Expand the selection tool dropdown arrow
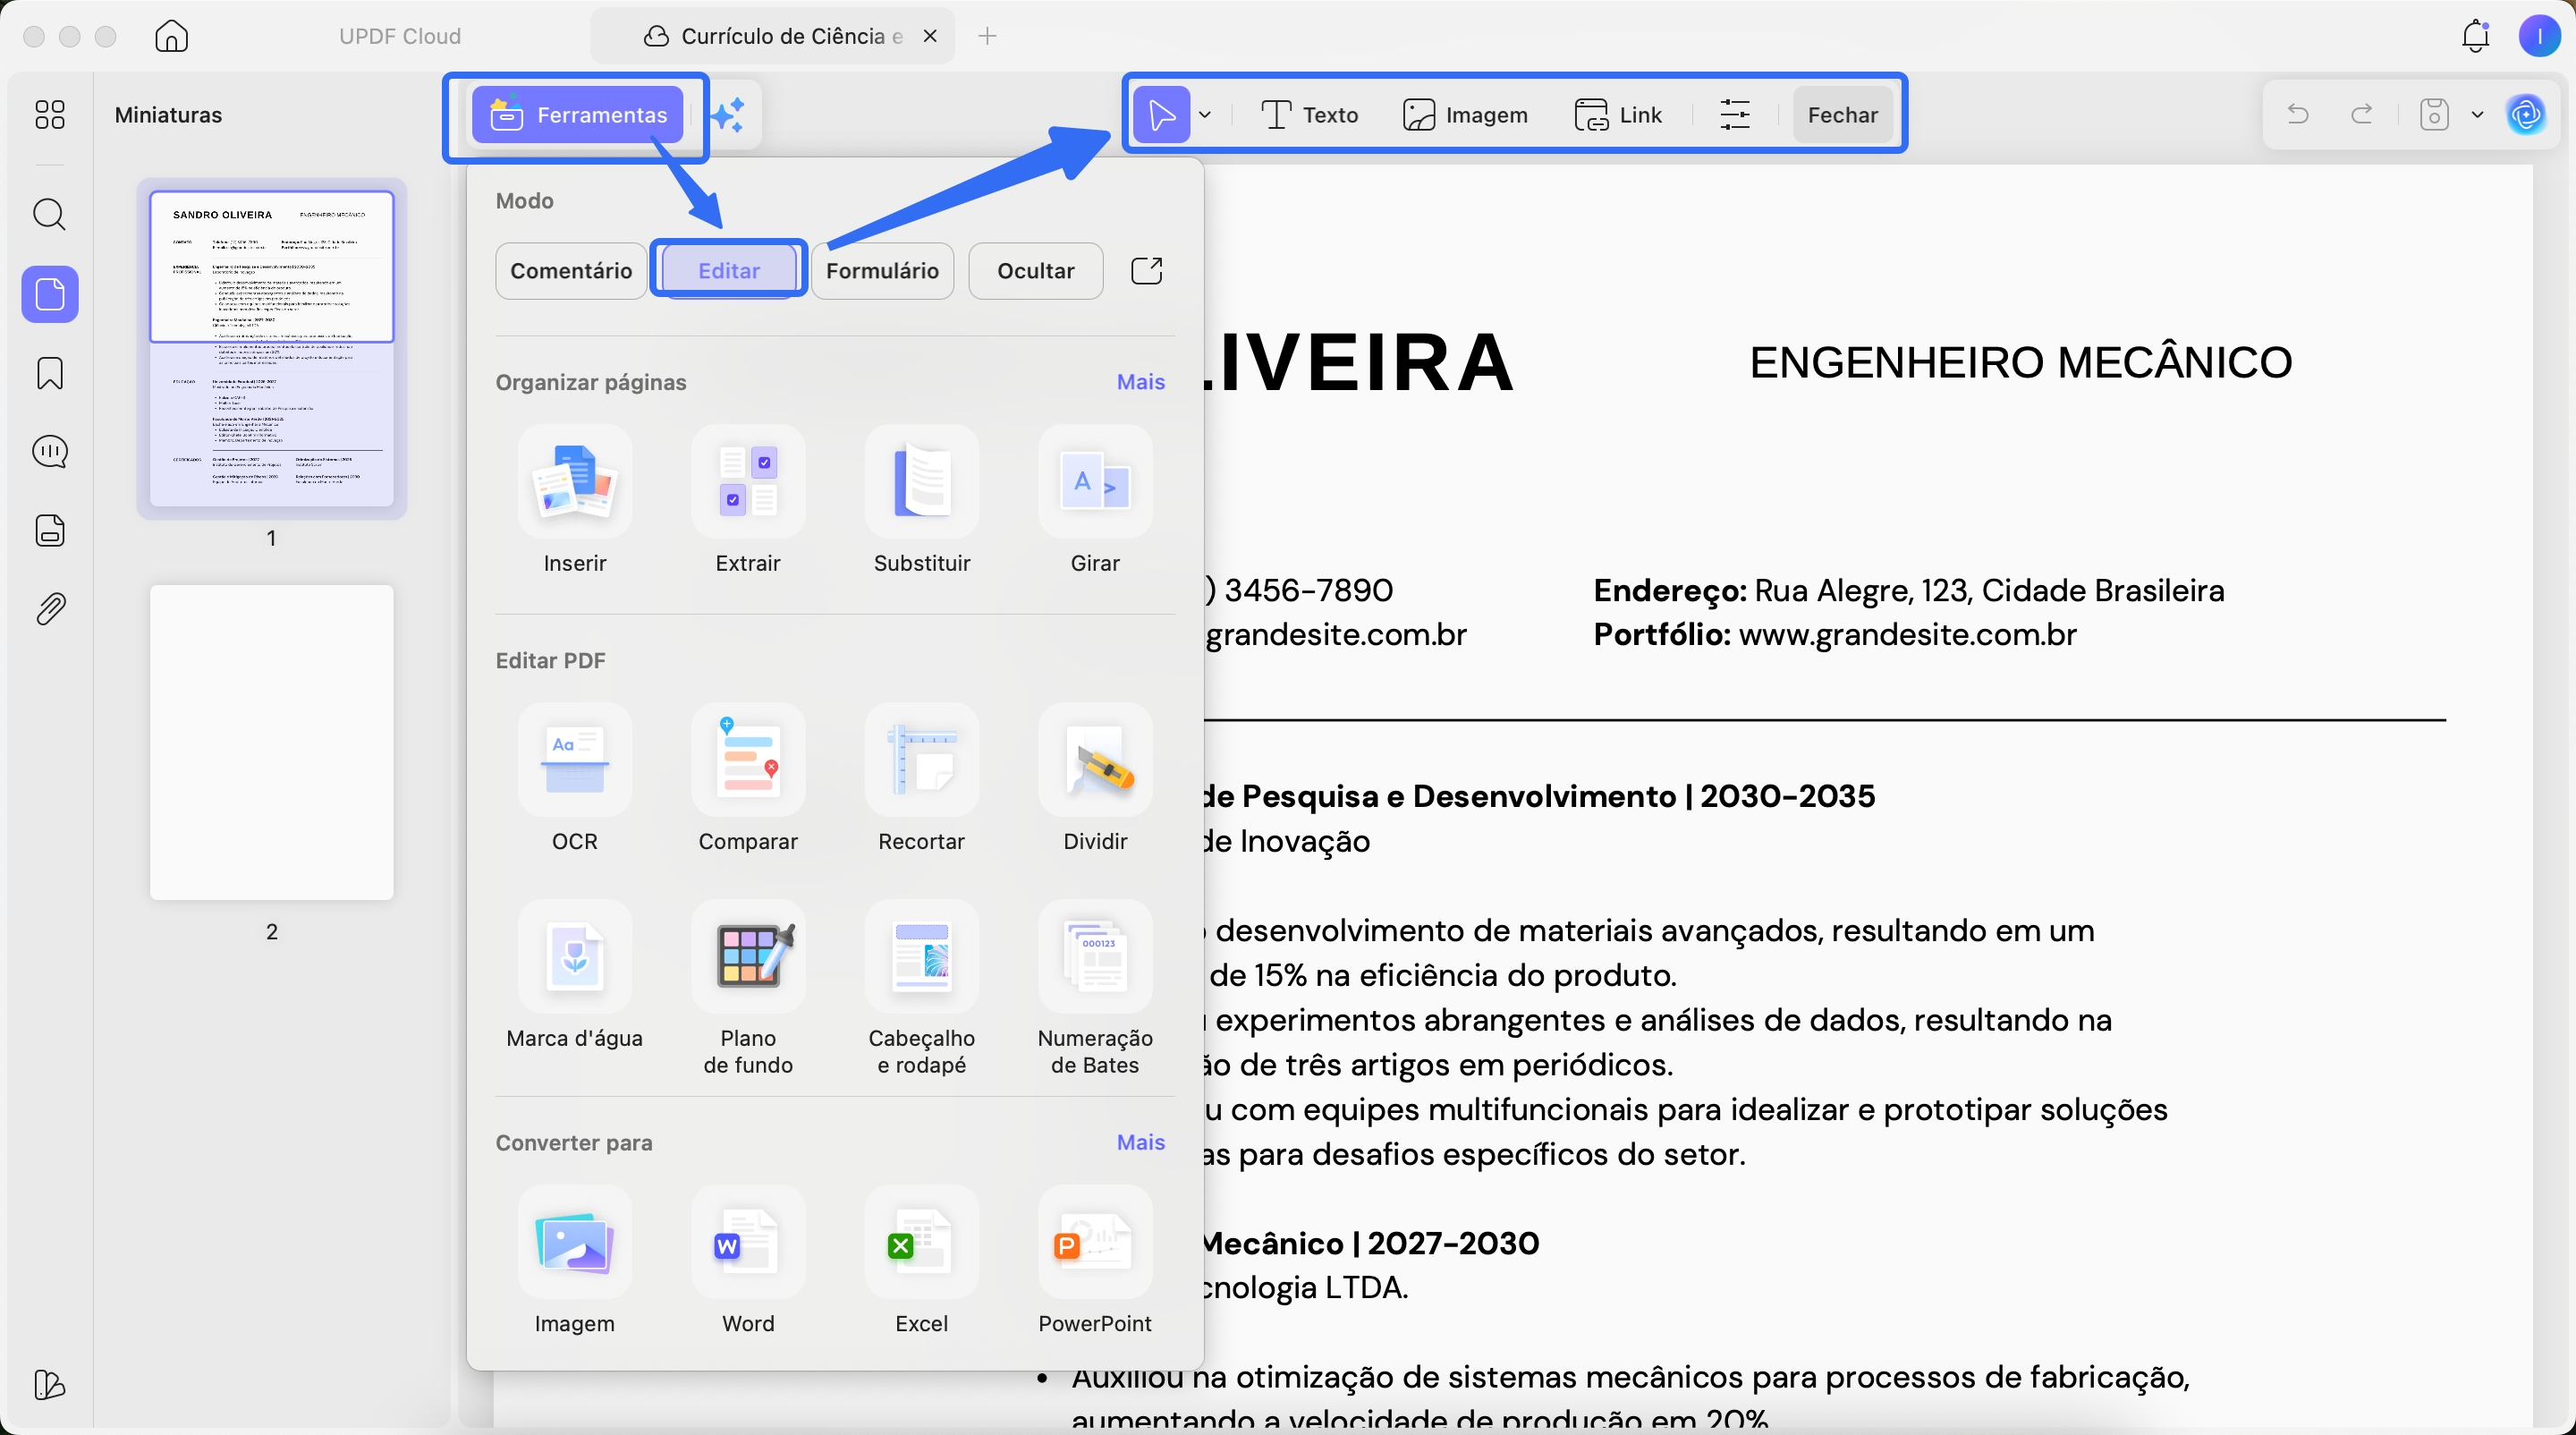Screen dimensions: 2576x1435 click(1205, 115)
